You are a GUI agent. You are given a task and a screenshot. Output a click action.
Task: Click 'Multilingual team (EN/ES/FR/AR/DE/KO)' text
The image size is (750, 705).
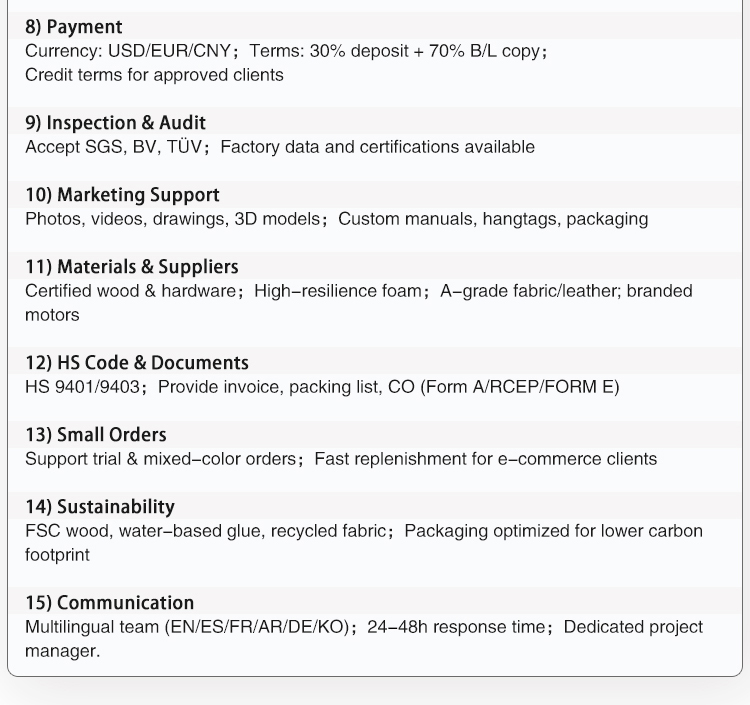click(x=188, y=627)
